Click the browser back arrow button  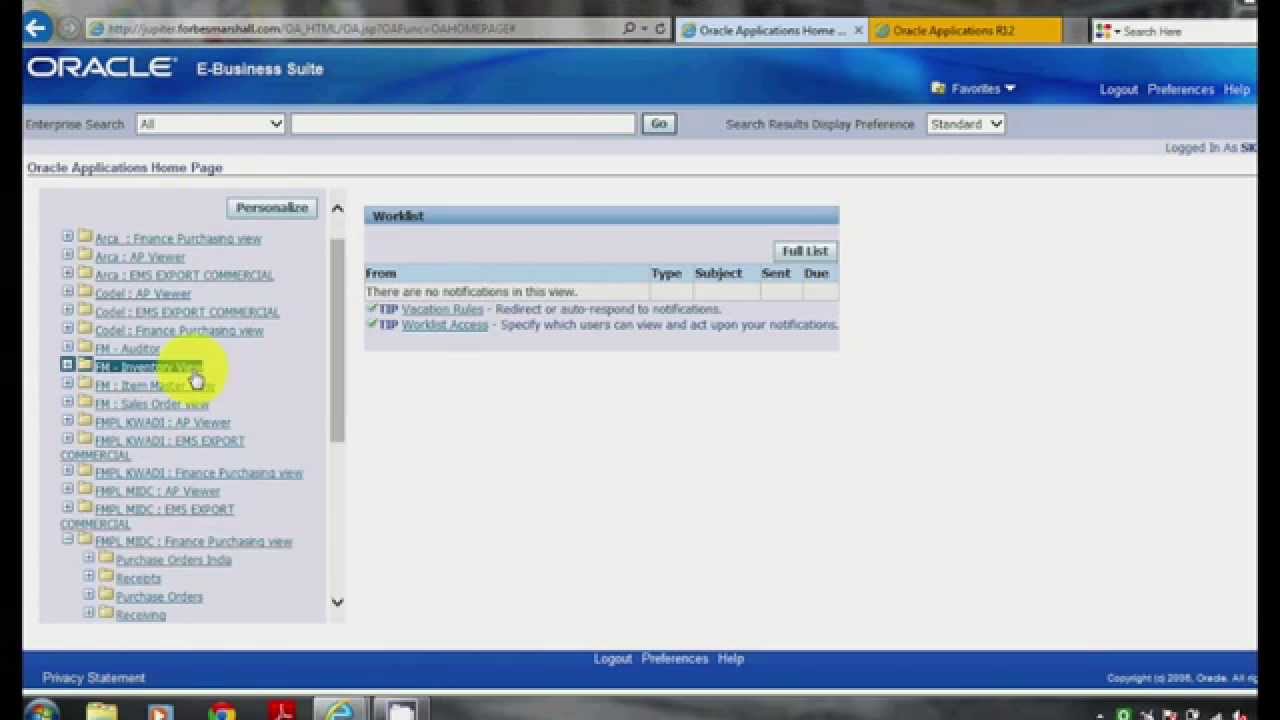click(36, 28)
